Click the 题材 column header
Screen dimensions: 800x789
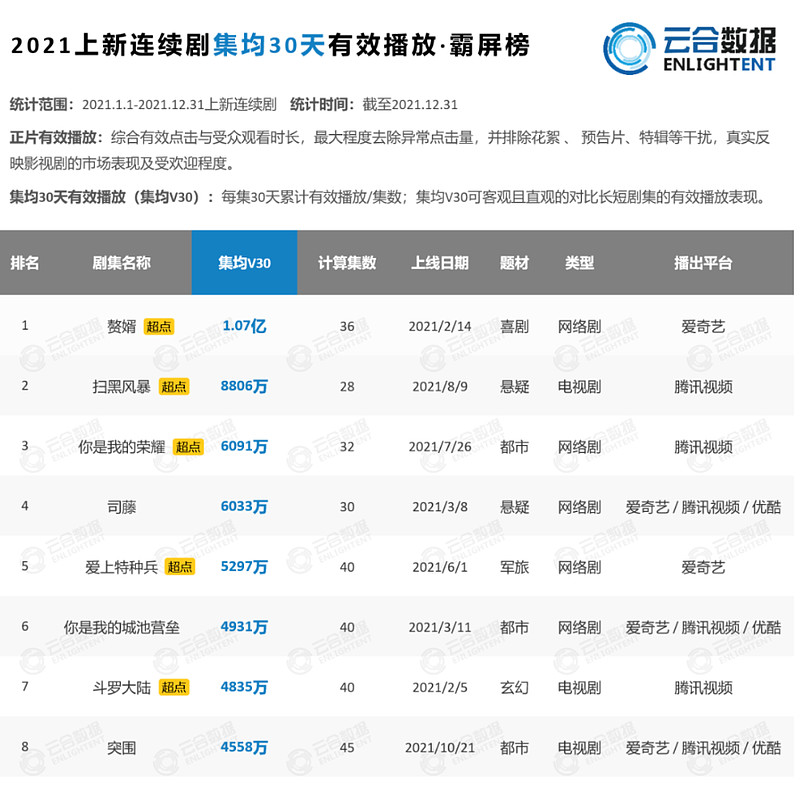coord(514,262)
